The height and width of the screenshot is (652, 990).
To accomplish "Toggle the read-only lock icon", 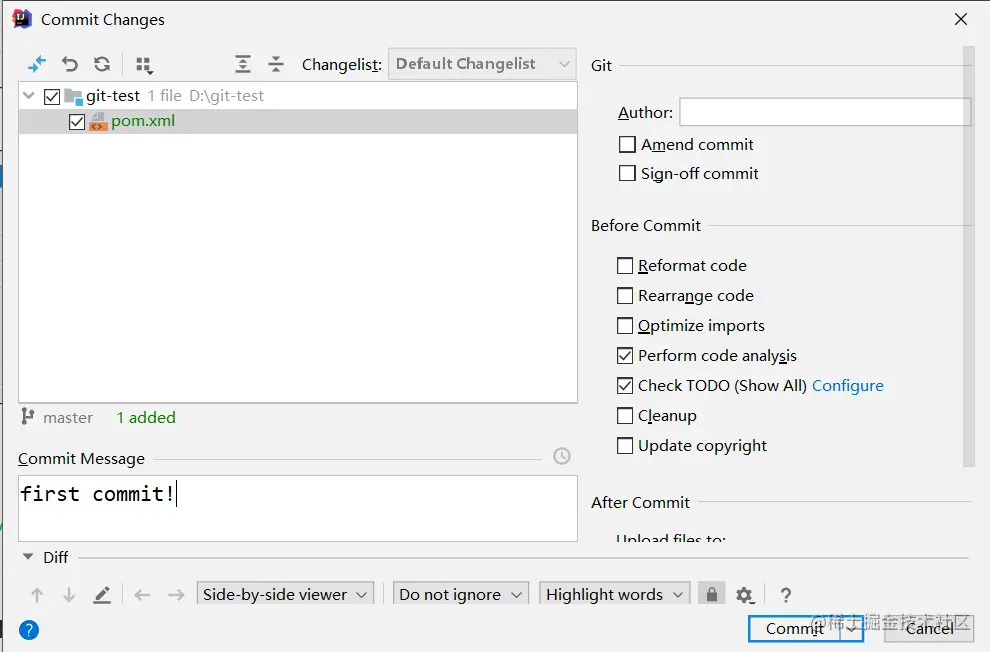I will [712, 594].
